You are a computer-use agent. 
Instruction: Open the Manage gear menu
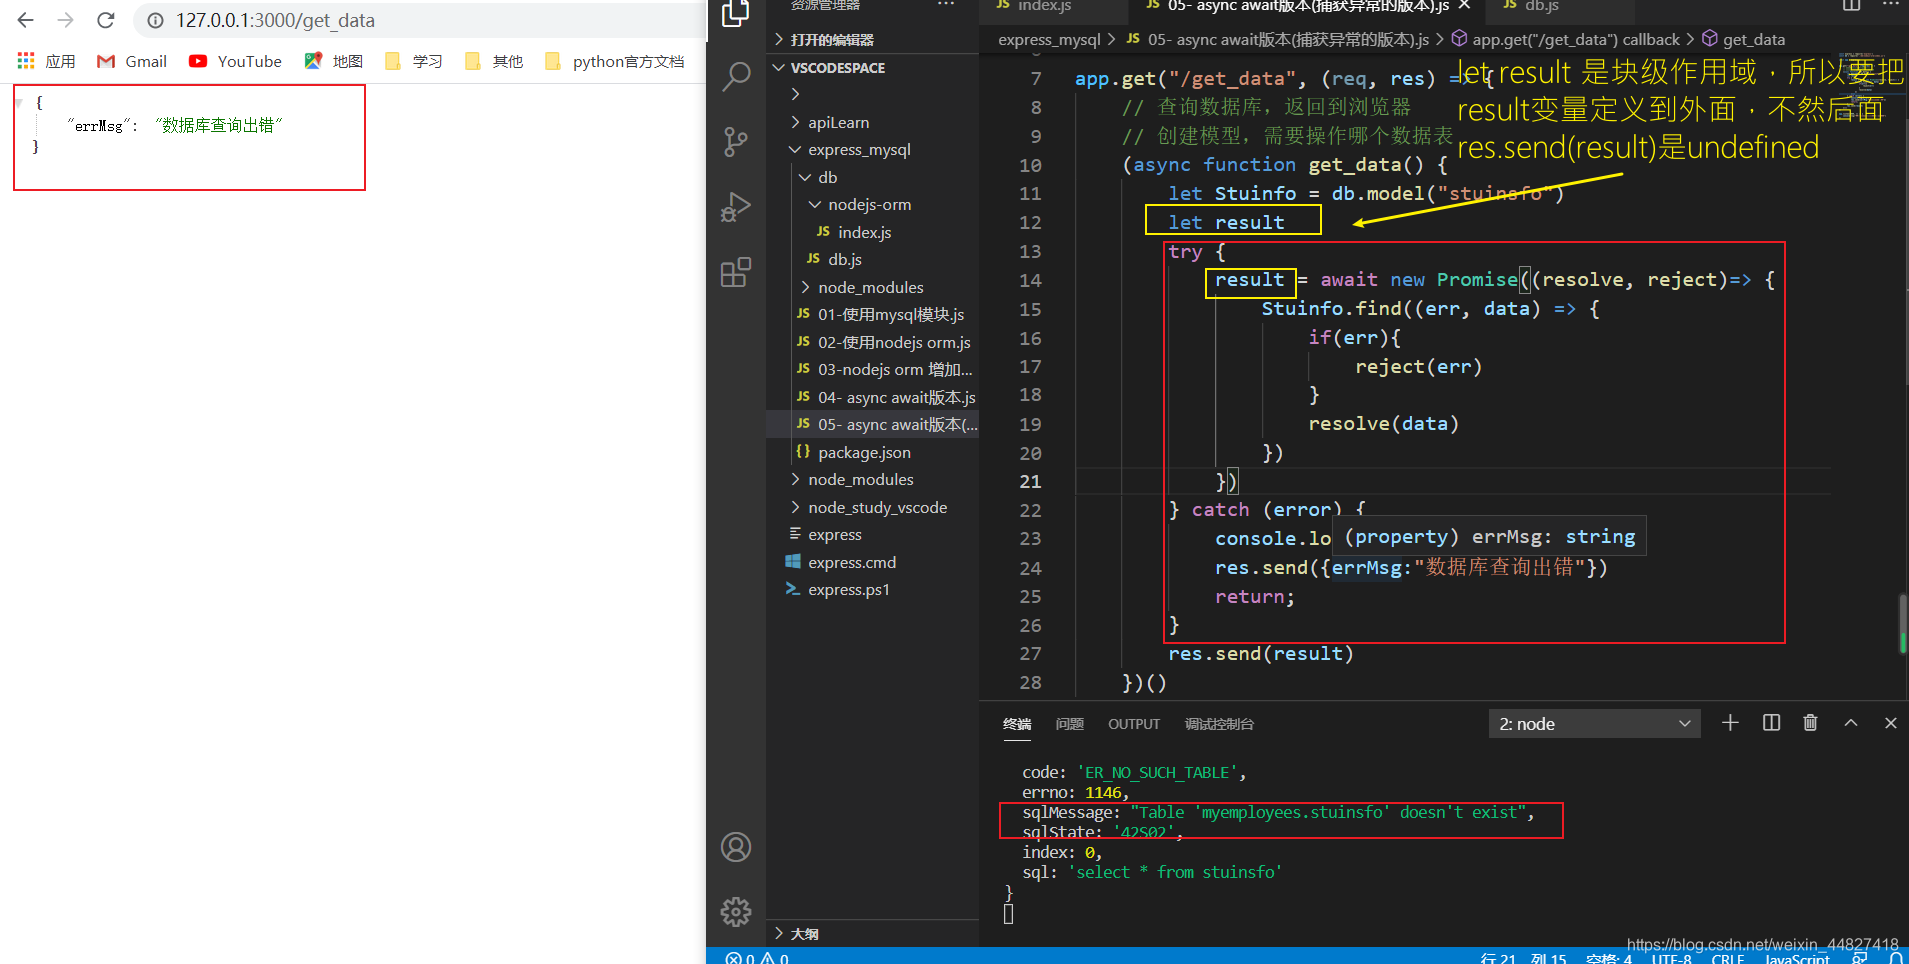[x=736, y=911]
